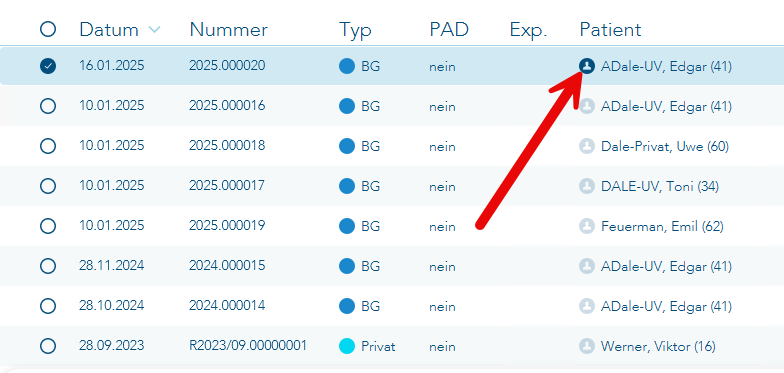This screenshot has height=373, width=784.
Task: Click Privat type label in last row
Action: point(378,346)
